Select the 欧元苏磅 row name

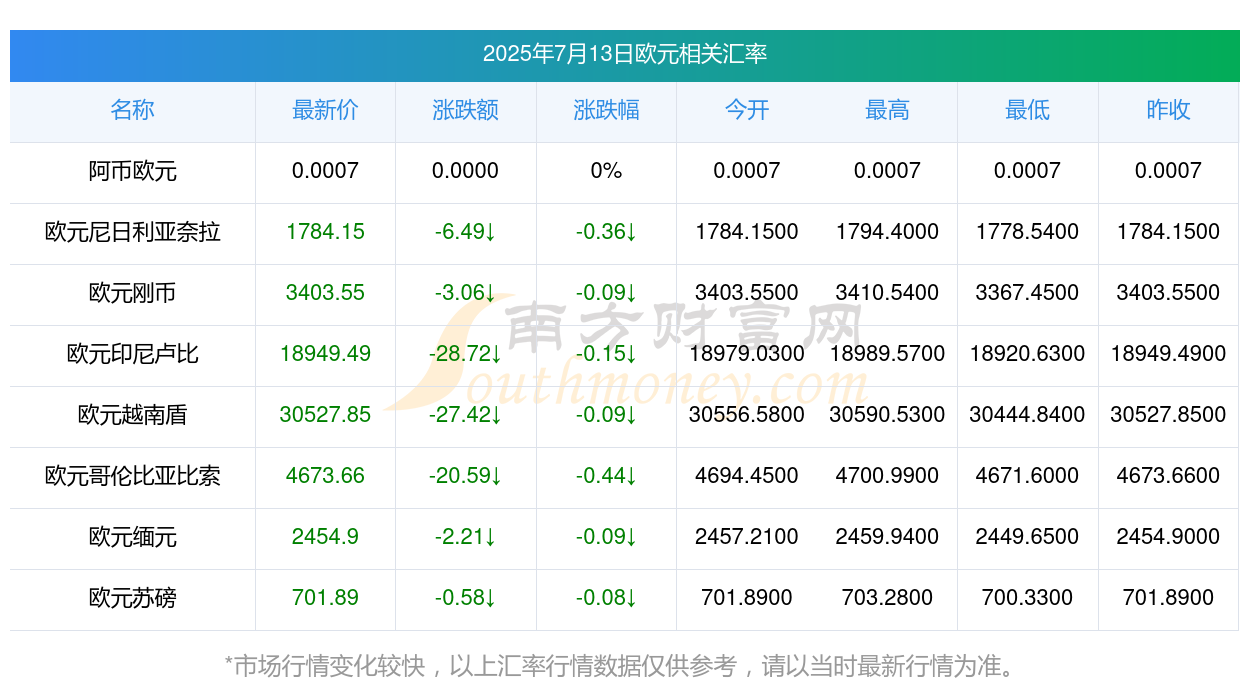coord(132,598)
